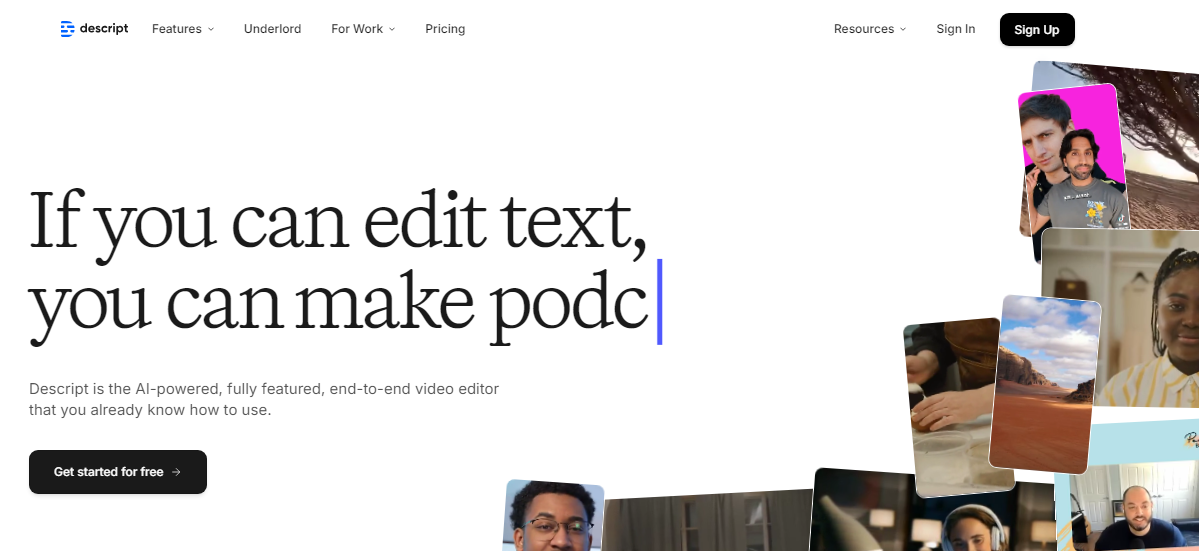Click the Sign In link
This screenshot has width=1199, height=551.
click(955, 29)
